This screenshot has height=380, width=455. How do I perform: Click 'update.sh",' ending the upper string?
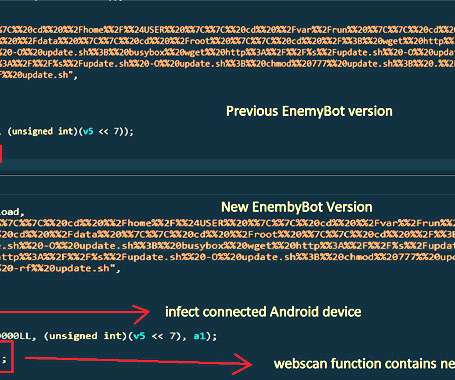[45, 75]
